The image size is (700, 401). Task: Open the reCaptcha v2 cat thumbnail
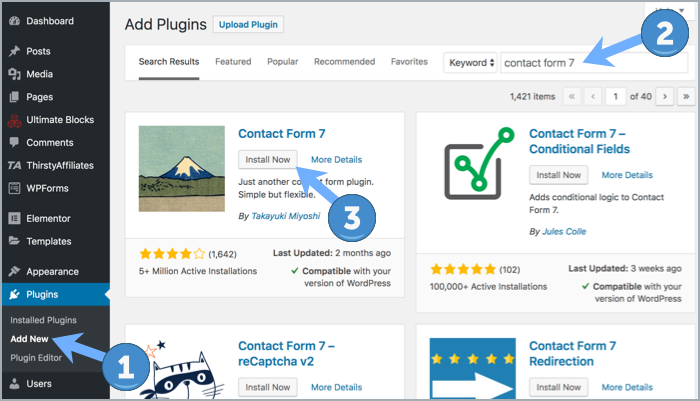tap(182, 369)
